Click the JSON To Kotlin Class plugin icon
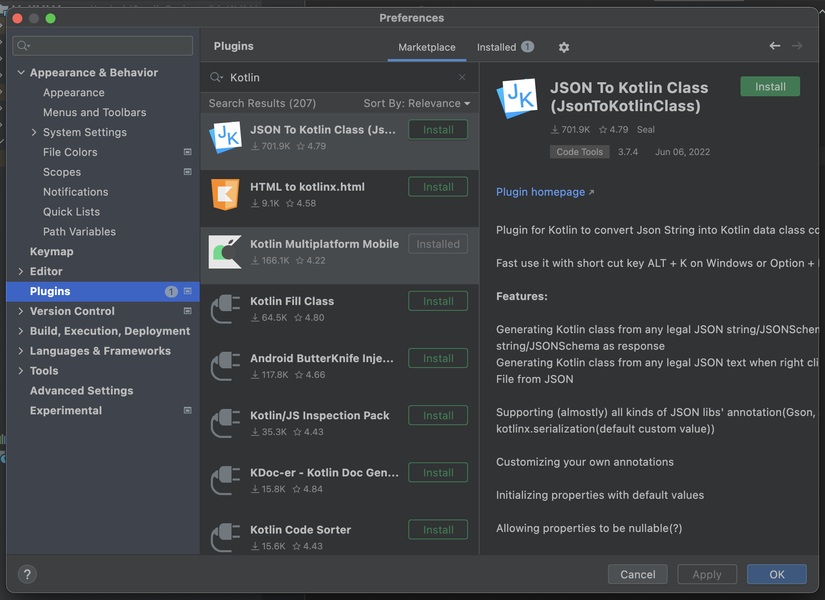Viewport: 825px width, 600px height. 225,137
